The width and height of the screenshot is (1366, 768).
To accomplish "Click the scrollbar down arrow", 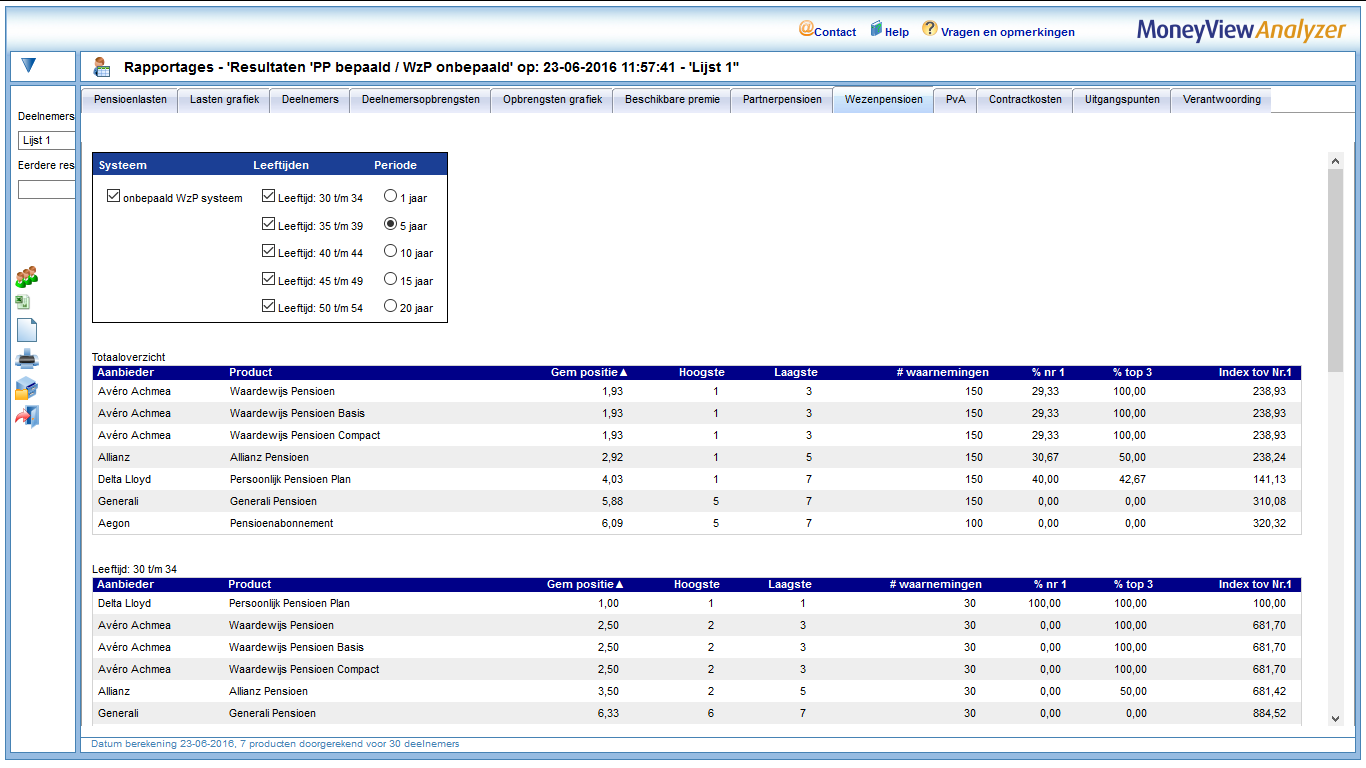I will pos(1335,718).
